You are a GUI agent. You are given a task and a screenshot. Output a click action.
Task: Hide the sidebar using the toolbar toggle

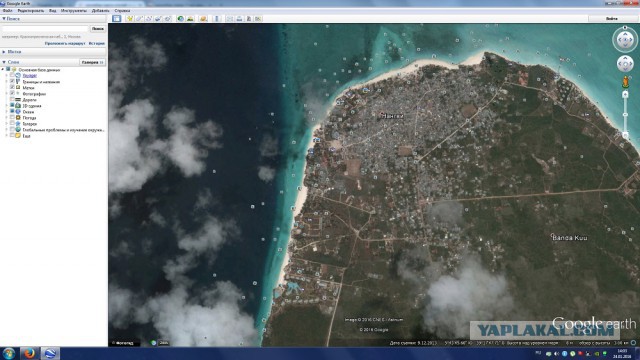click(117, 18)
